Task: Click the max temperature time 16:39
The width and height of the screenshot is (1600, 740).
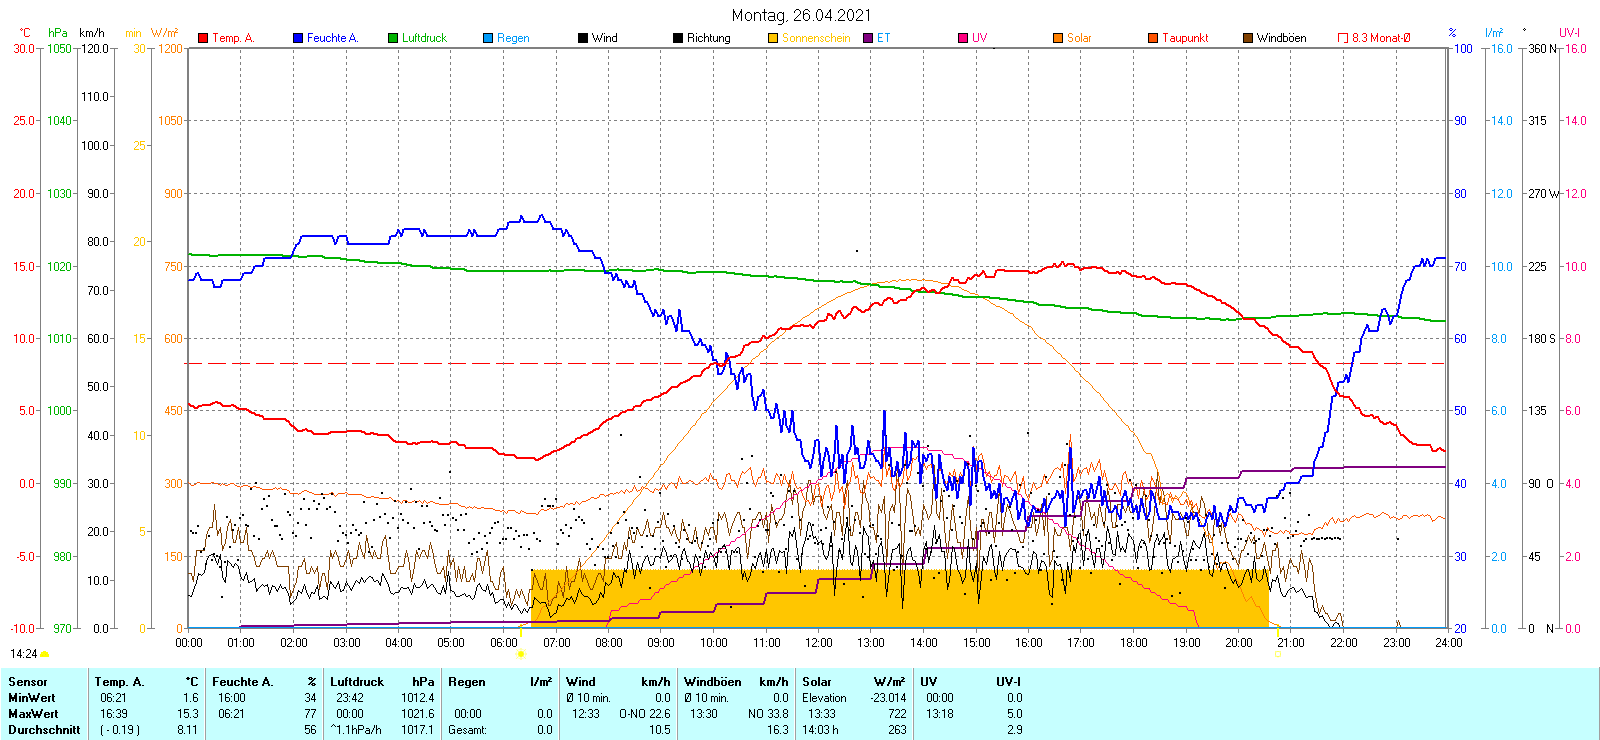Action: [x=113, y=714]
